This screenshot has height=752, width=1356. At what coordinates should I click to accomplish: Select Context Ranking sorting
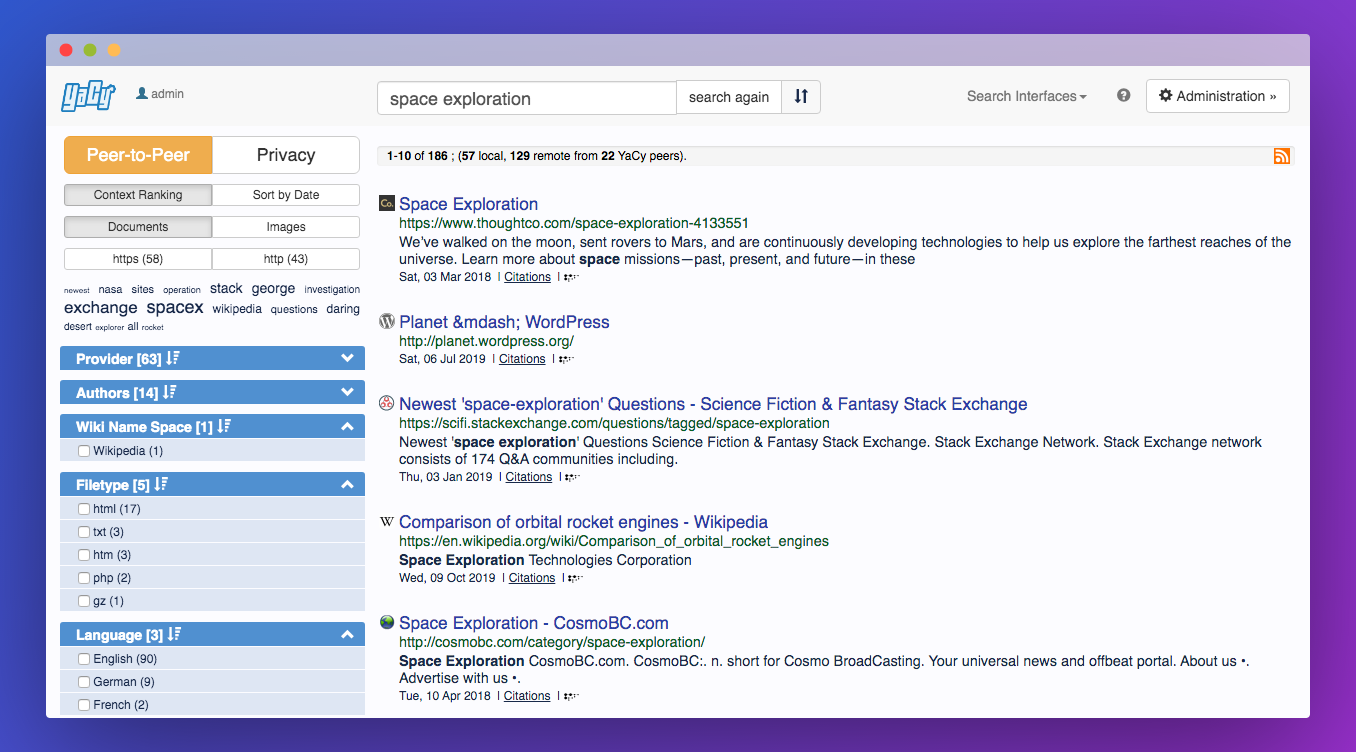click(138, 195)
